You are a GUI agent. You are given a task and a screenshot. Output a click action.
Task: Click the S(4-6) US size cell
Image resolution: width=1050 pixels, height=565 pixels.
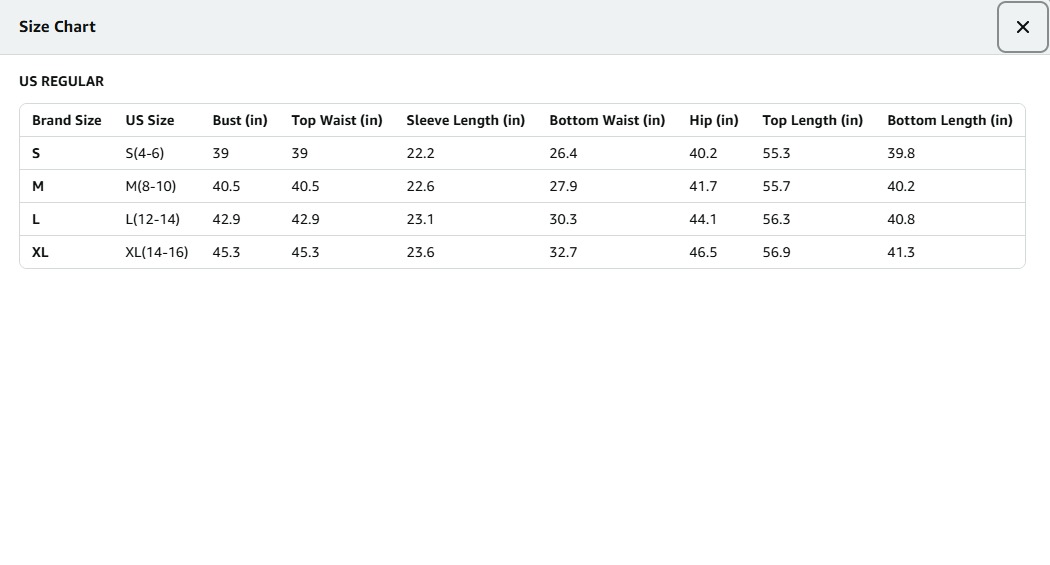[144, 153]
